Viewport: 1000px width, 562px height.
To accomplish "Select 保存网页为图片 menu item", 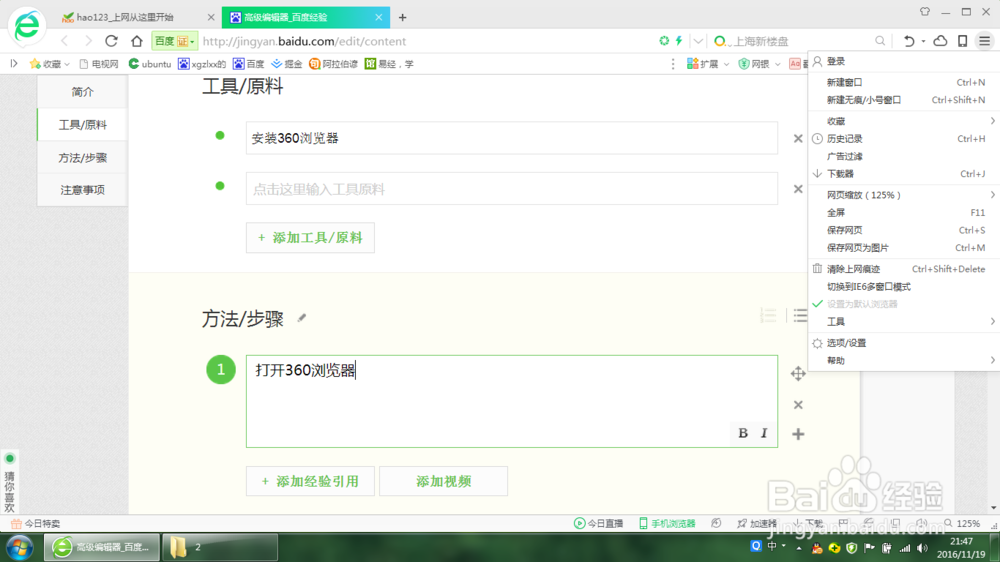I will (903, 248).
